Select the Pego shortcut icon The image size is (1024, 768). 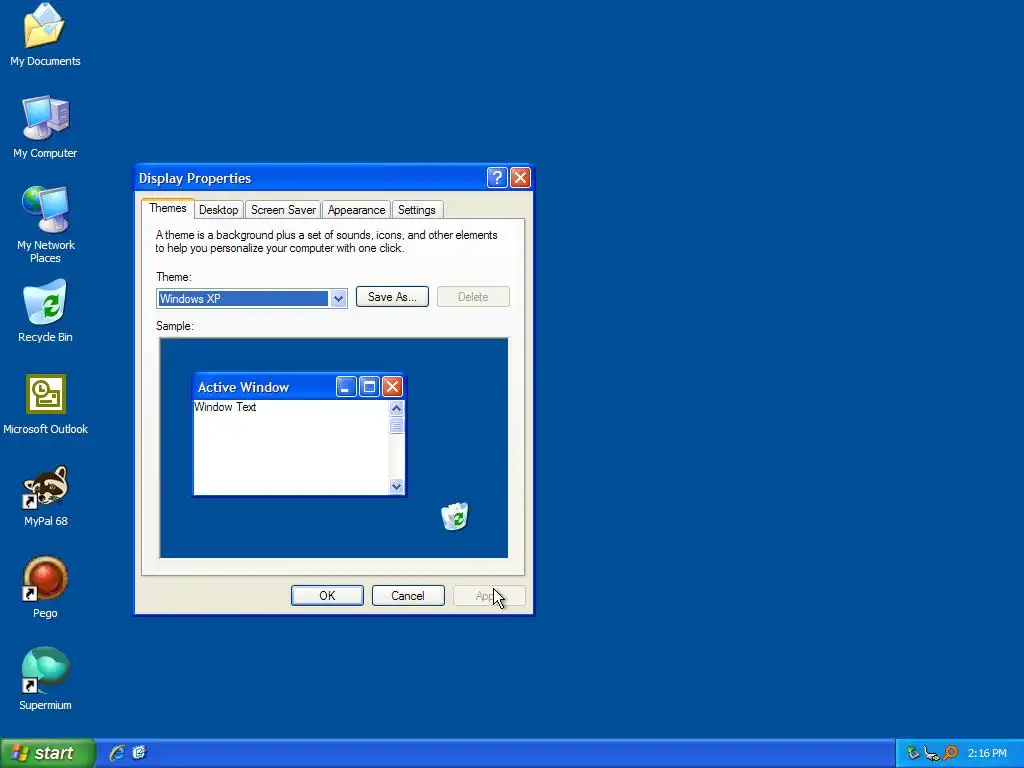click(45, 587)
